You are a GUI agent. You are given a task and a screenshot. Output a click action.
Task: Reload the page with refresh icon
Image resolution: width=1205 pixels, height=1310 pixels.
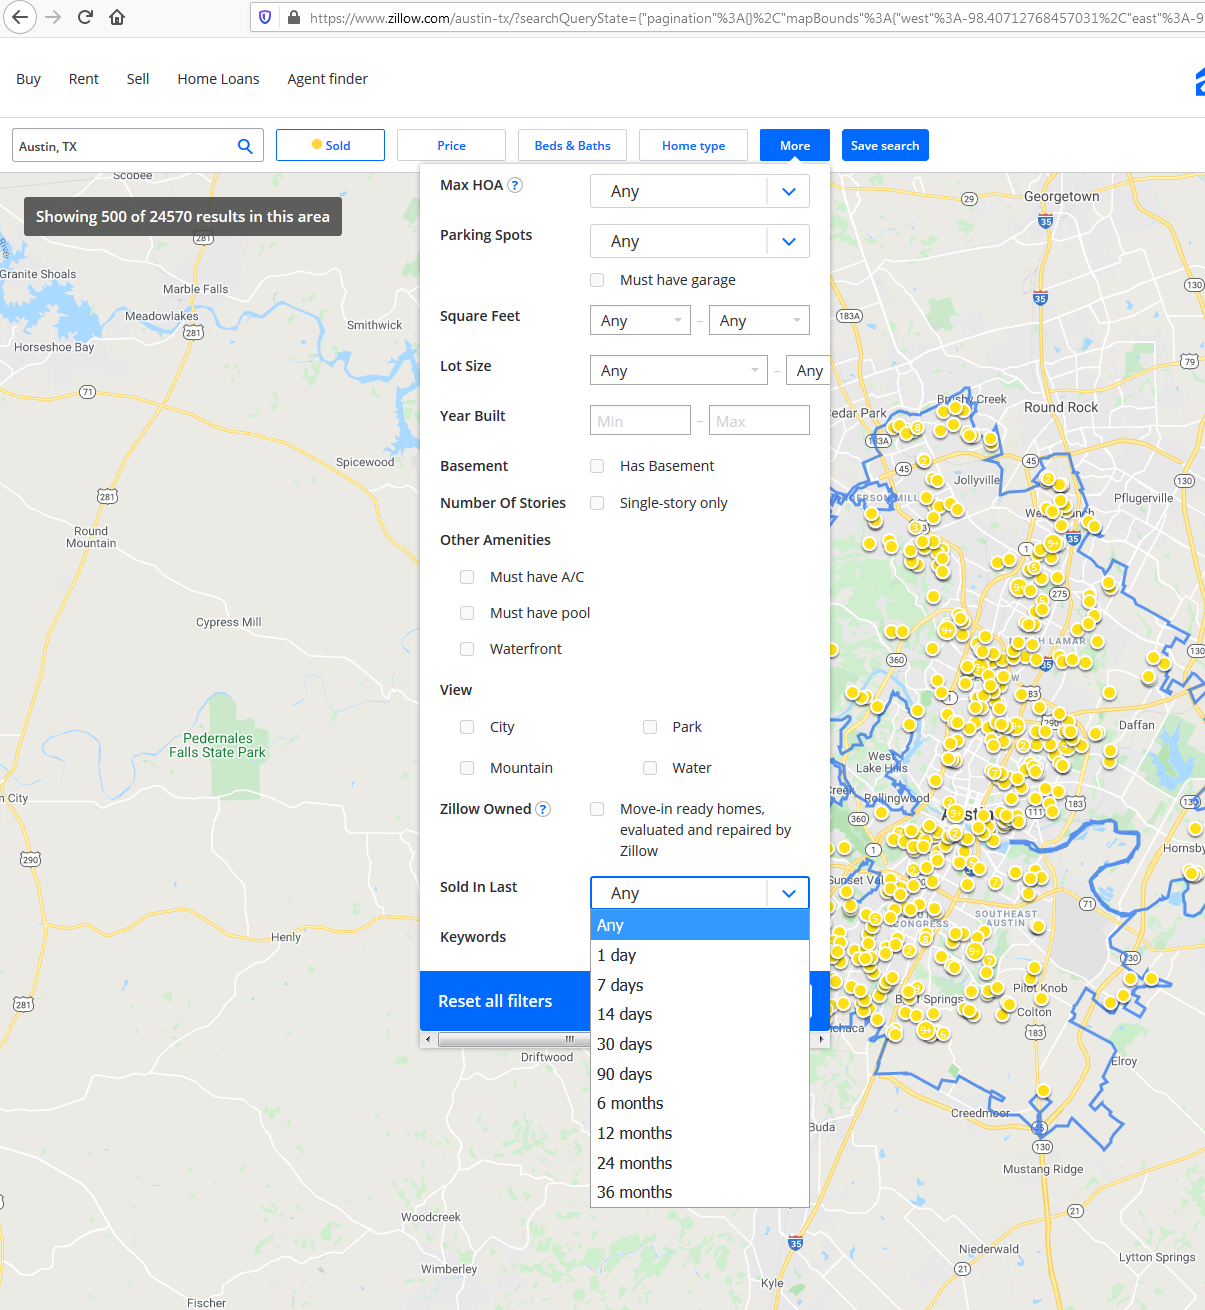pos(85,17)
